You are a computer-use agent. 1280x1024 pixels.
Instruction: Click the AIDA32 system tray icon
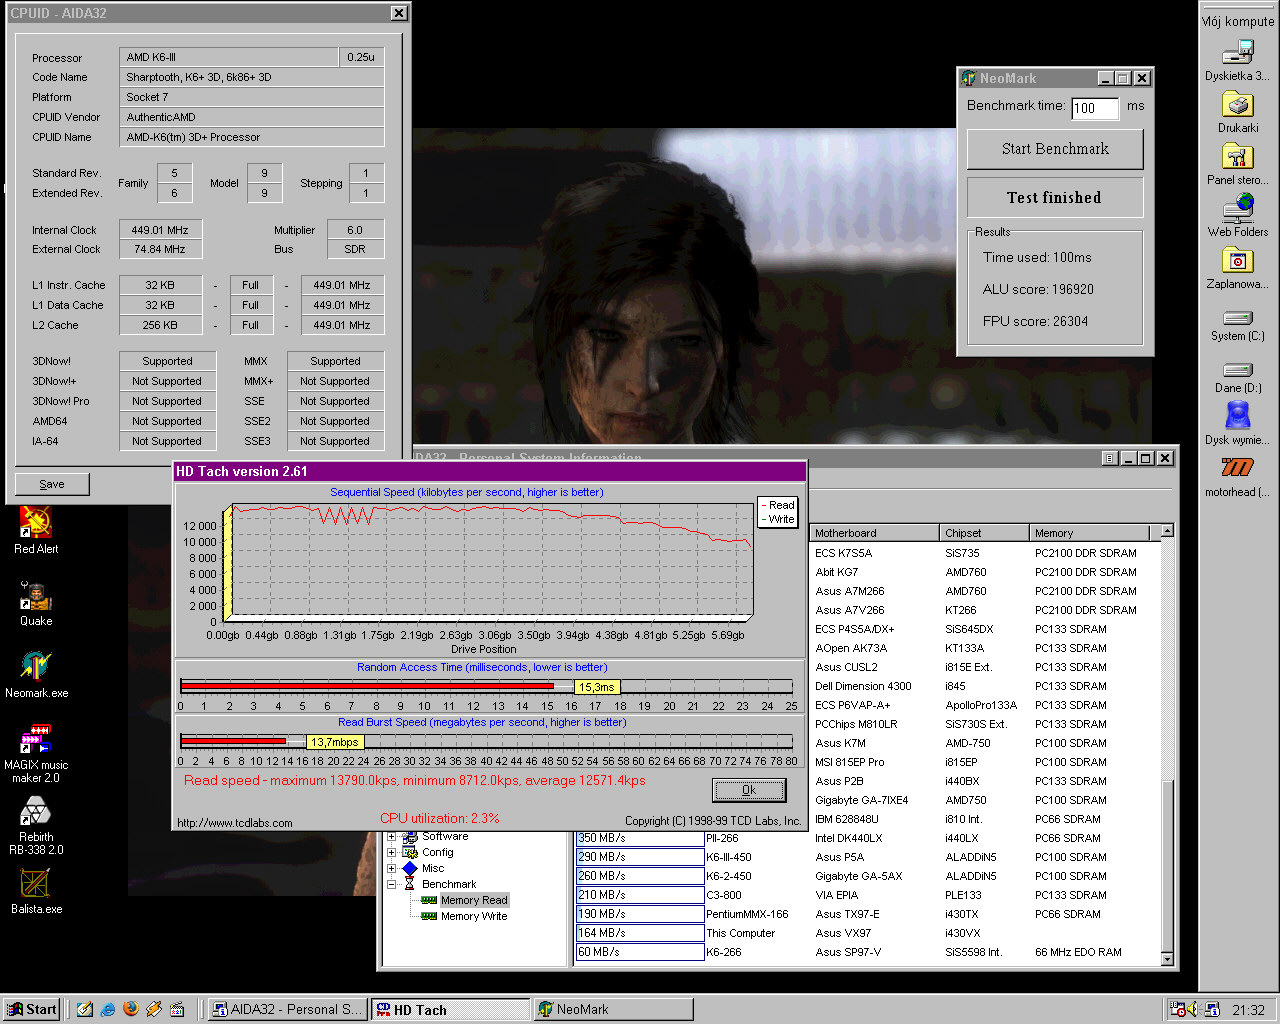1212,1010
